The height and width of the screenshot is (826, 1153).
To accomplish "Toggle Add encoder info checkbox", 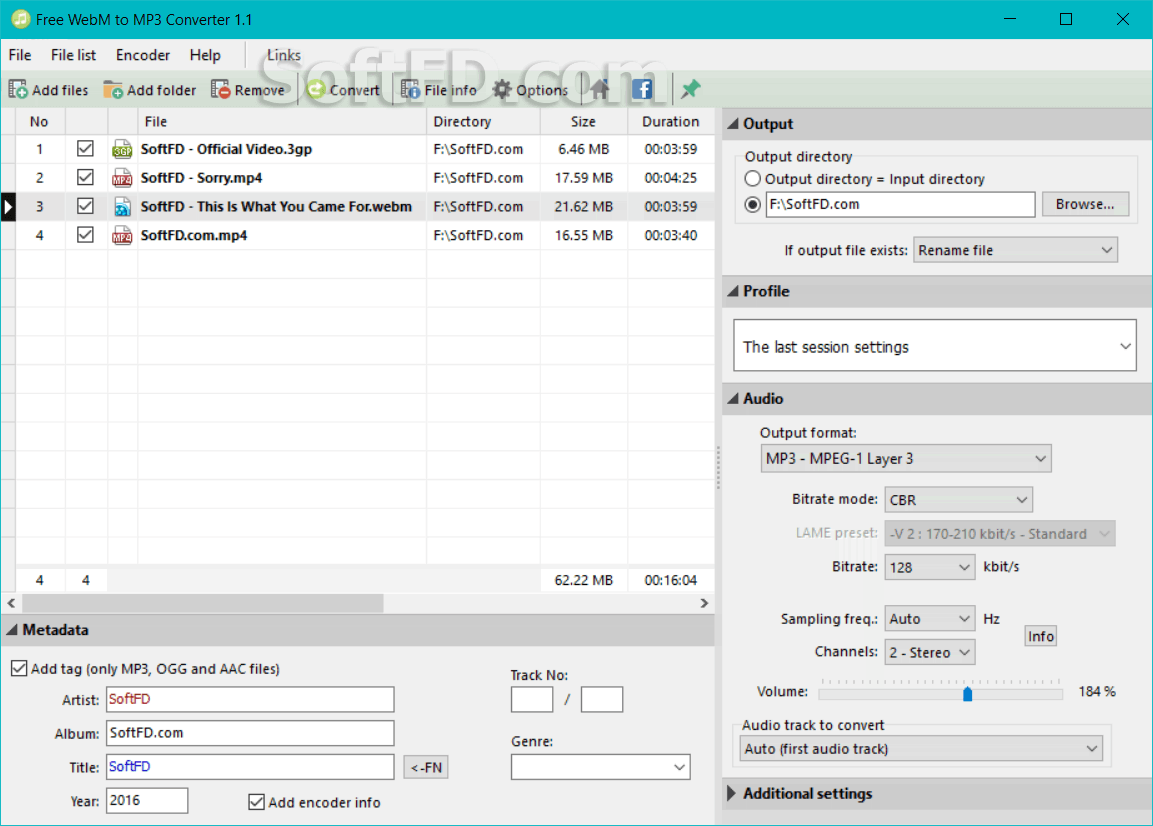I will point(257,802).
